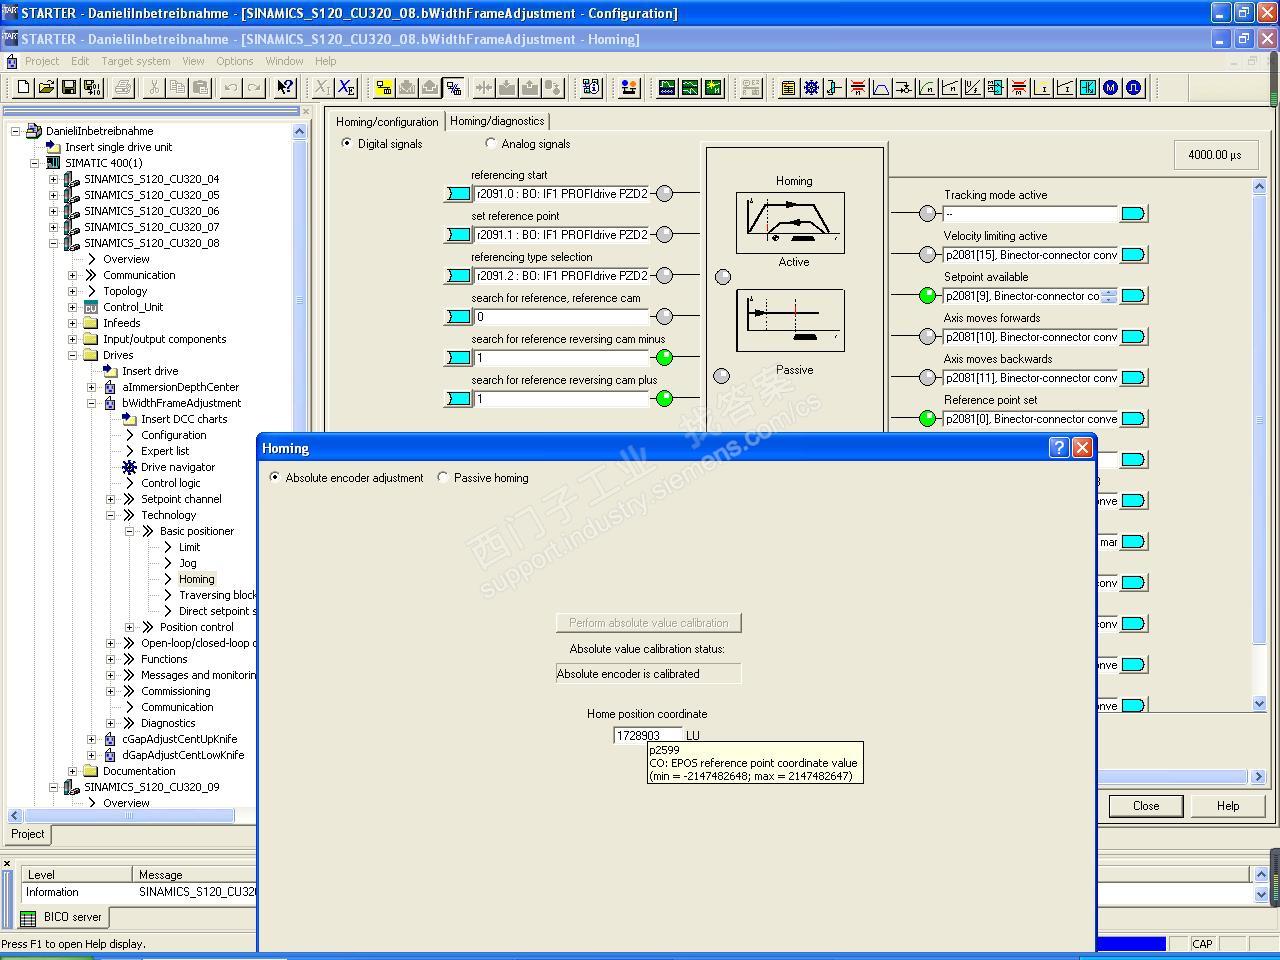Click the blue M motor toolbar icon
This screenshot has height=960, width=1280.
point(1110,88)
